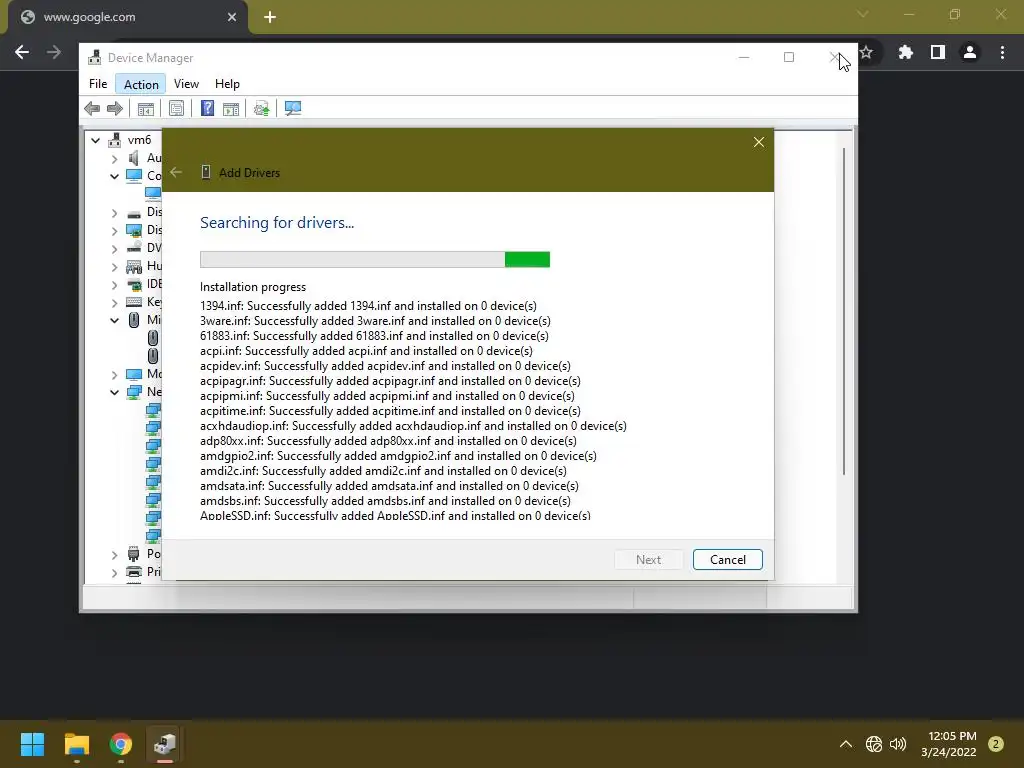Open the Chrome tab search chevron

click(x=863, y=14)
